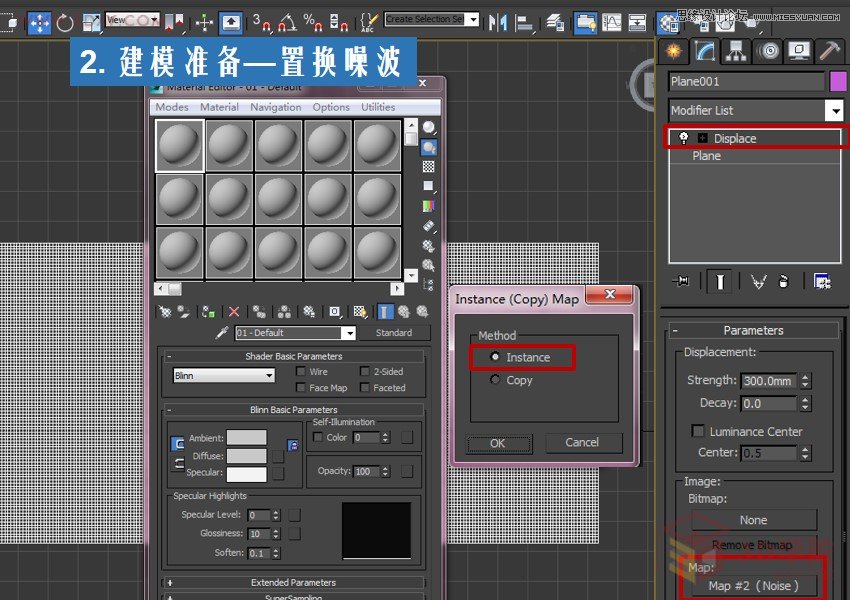Open the Utilities menu in Material Editor
The width and height of the screenshot is (850, 600).
(x=378, y=107)
